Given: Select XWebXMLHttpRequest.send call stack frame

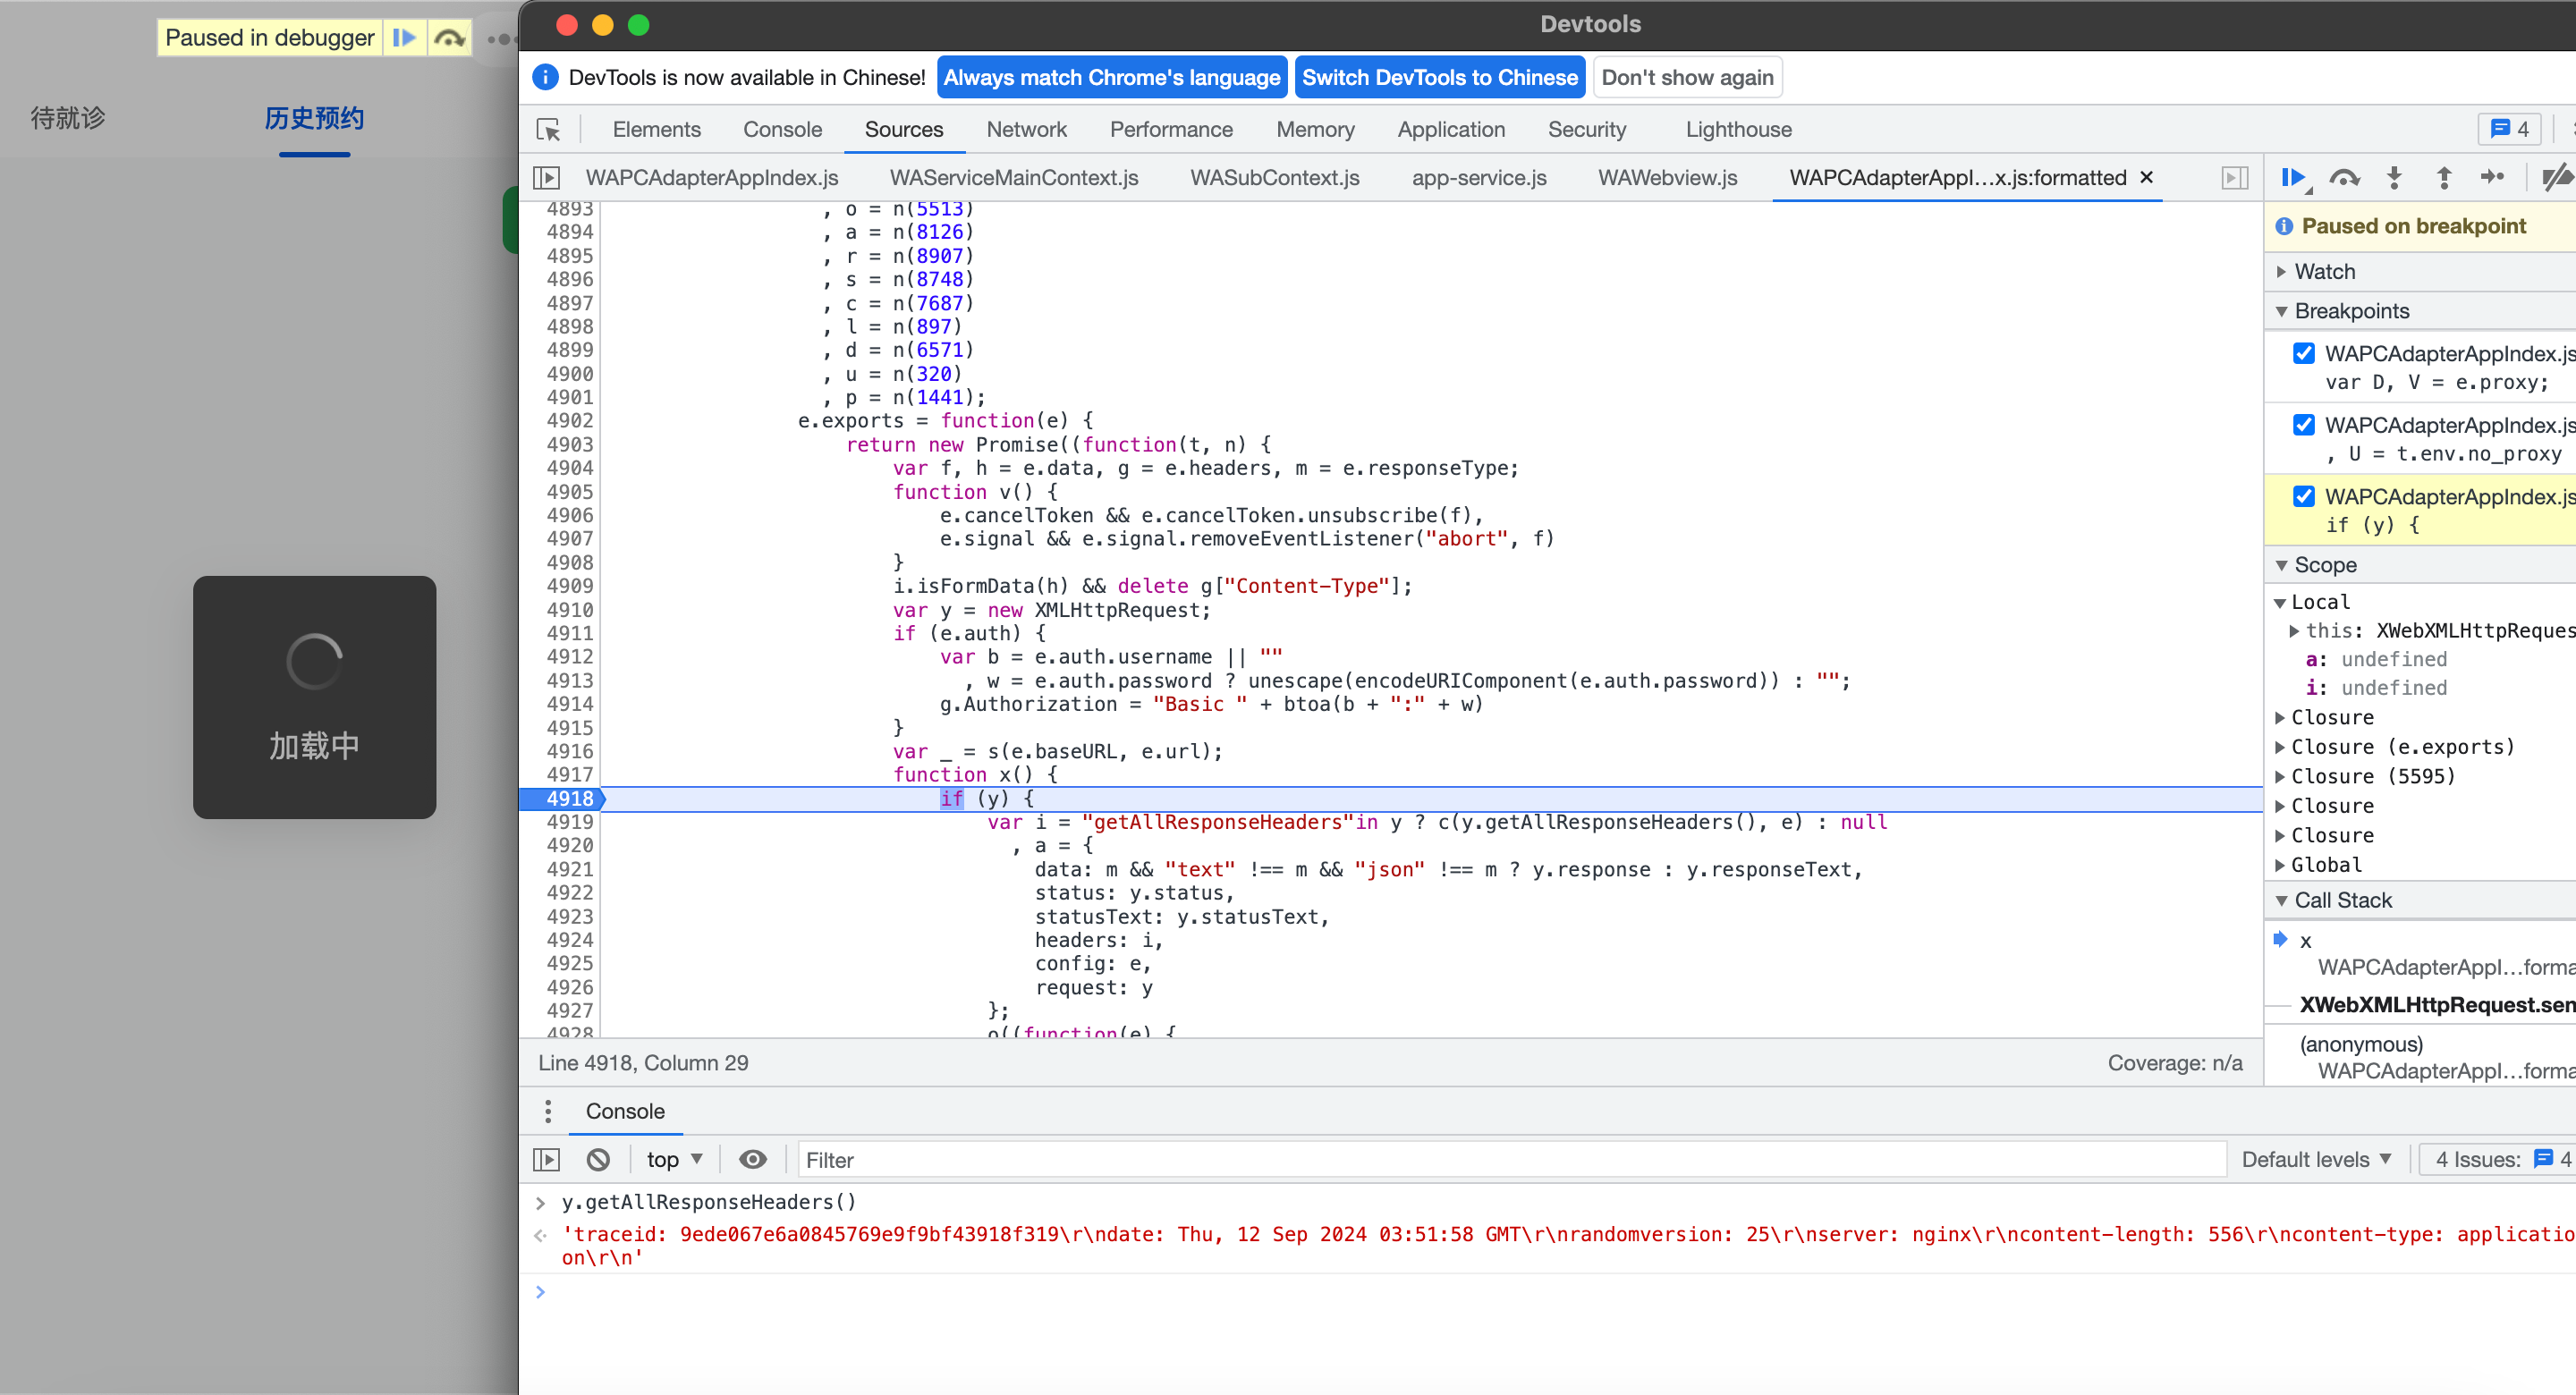Looking at the screenshot, I should [x=2436, y=1005].
